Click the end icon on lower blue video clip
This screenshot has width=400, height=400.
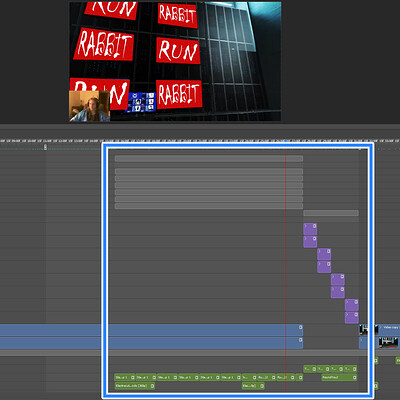point(300,340)
